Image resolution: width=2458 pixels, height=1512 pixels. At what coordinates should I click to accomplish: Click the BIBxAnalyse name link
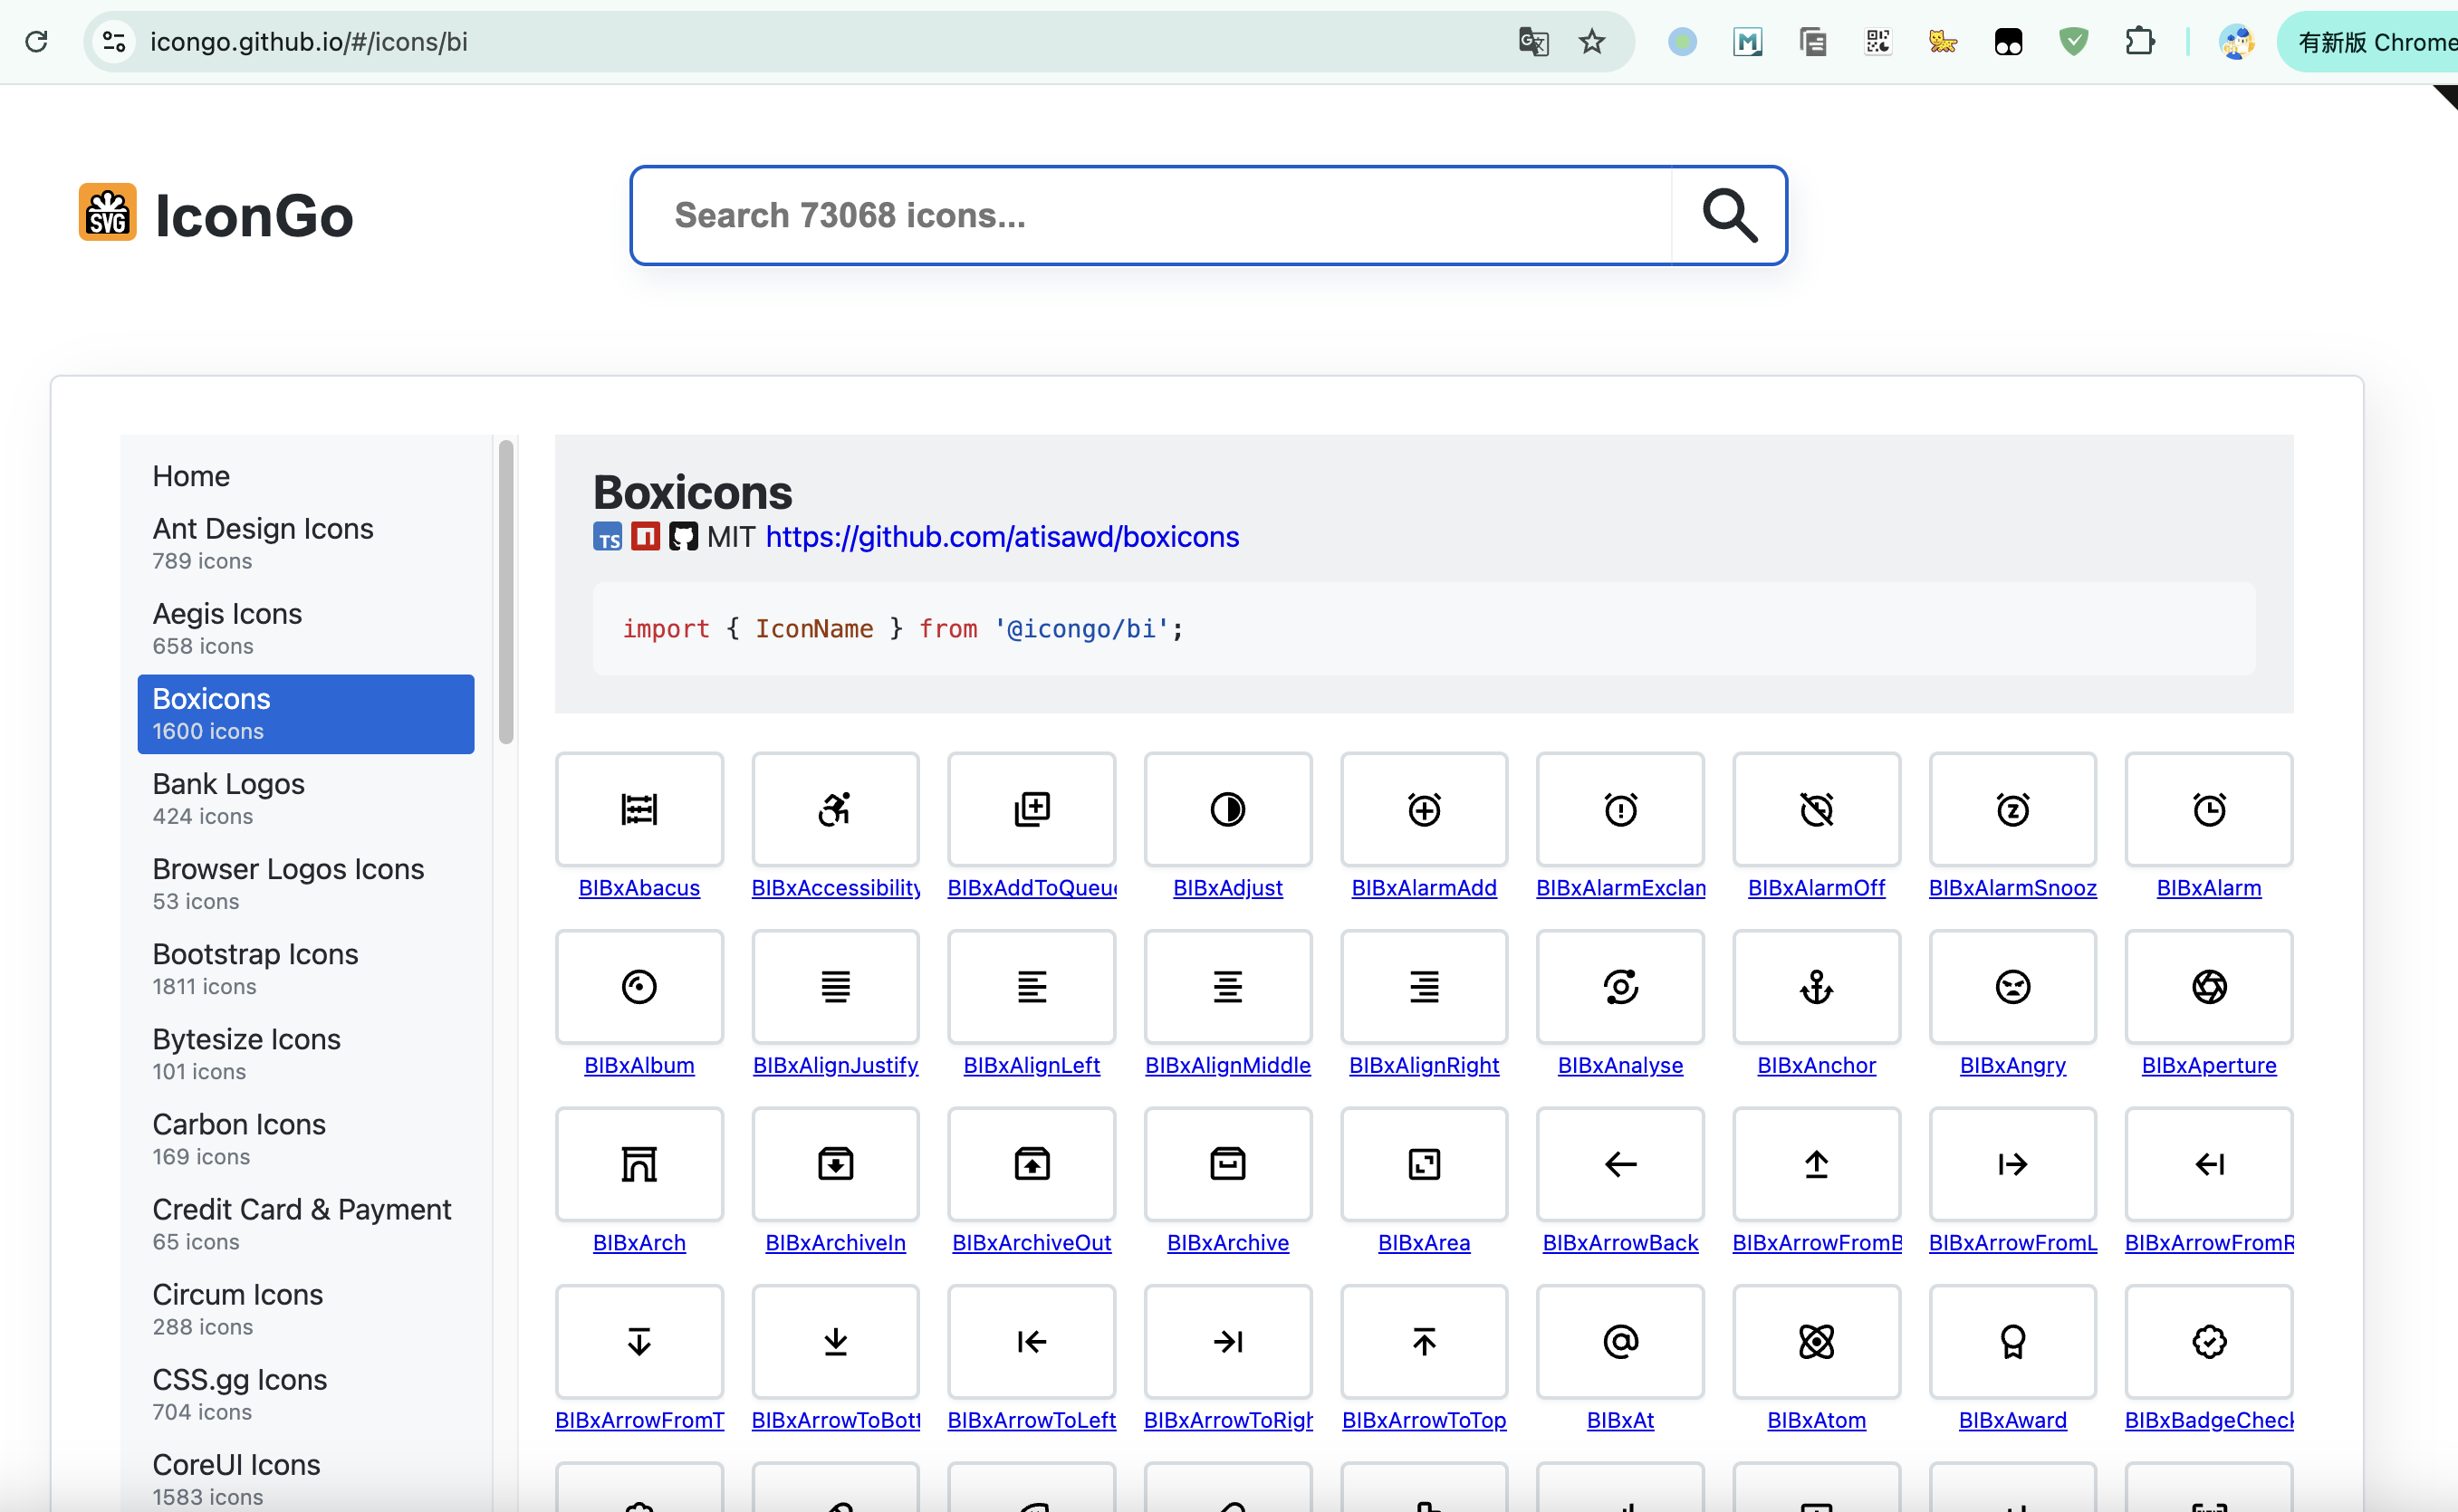coord(1620,1065)
